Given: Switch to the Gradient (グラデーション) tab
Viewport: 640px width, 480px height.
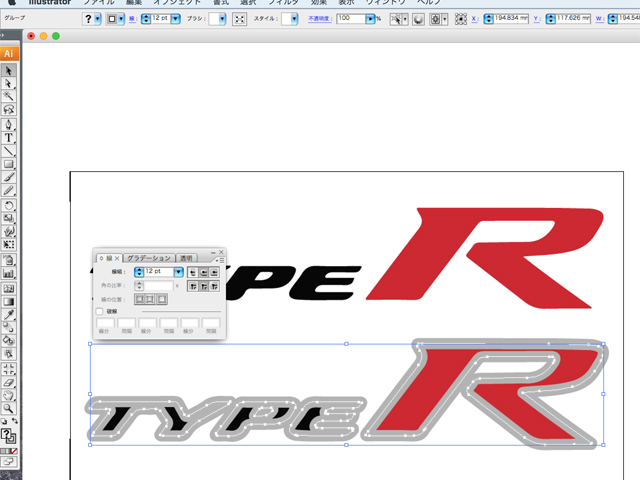Looking at the screenshot, I should (x=149, y=258).
